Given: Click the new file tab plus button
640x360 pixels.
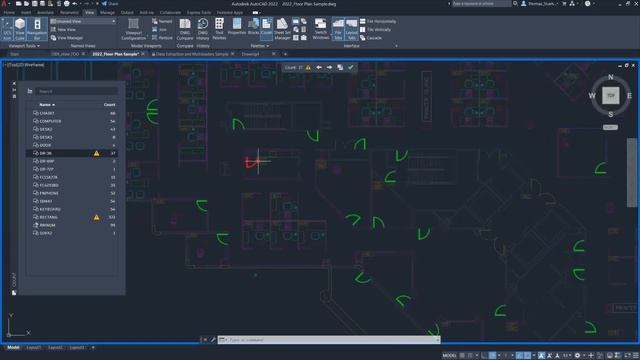Looking at the screenshot, I should click(285, 54).
